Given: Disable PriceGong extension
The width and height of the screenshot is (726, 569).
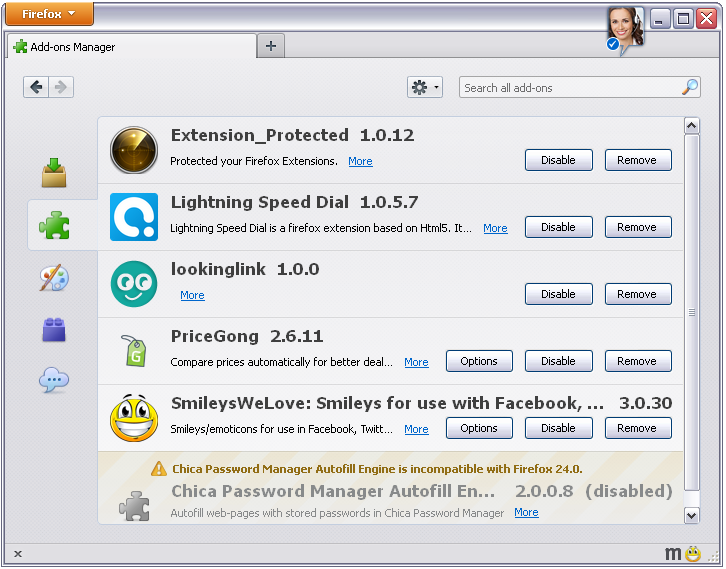Looking at the screenshot, I should (558, 361).
